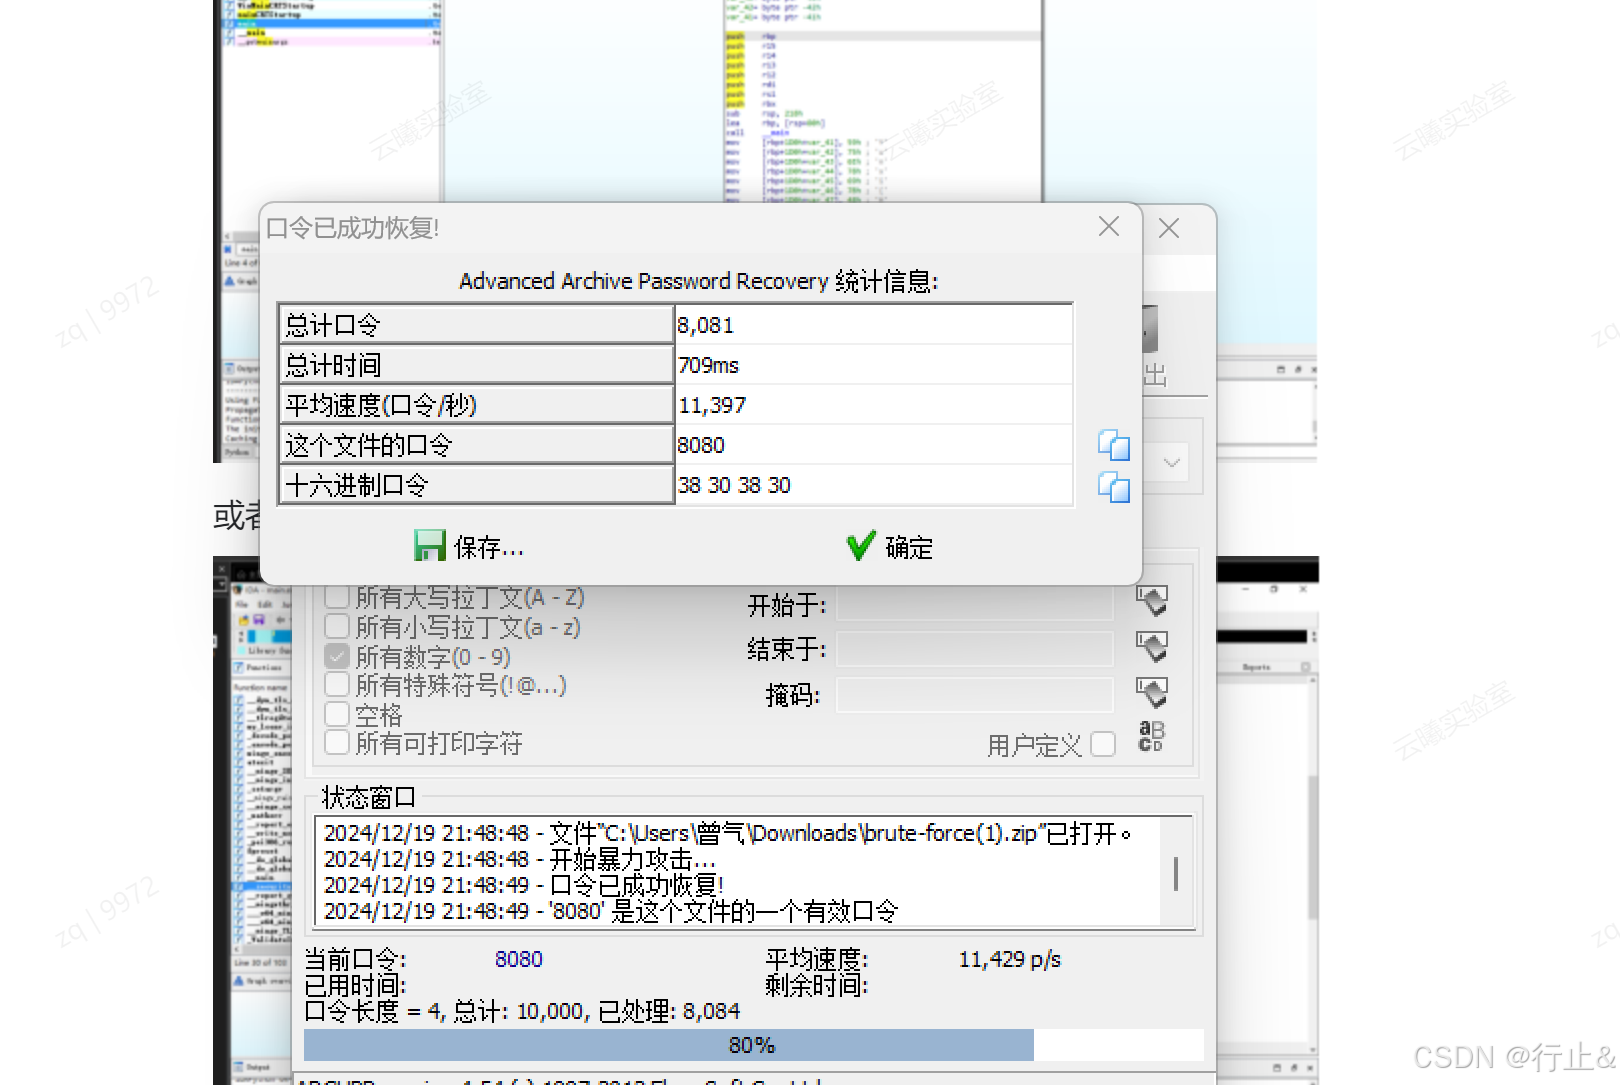1620x1085 pixels.
Task: Click the 开始于 input field
Action: point(975,604)
